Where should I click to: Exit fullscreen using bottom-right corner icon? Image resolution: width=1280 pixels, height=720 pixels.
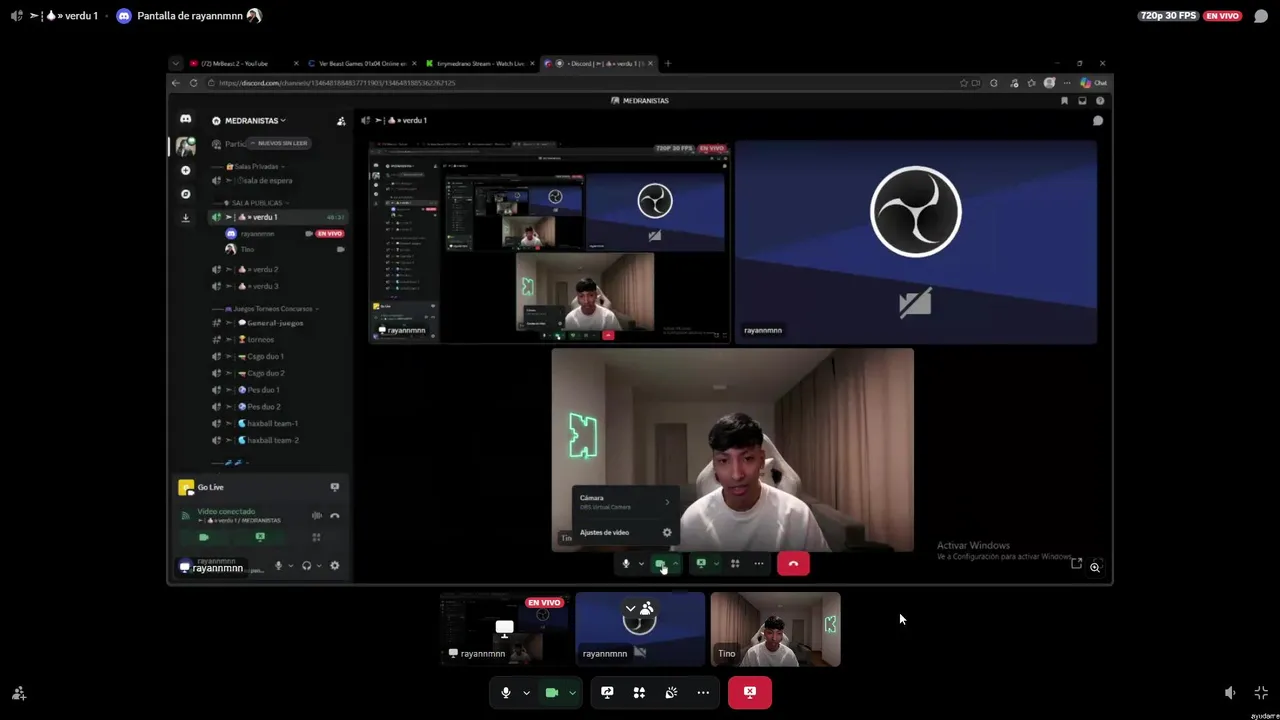(1261, 693)
